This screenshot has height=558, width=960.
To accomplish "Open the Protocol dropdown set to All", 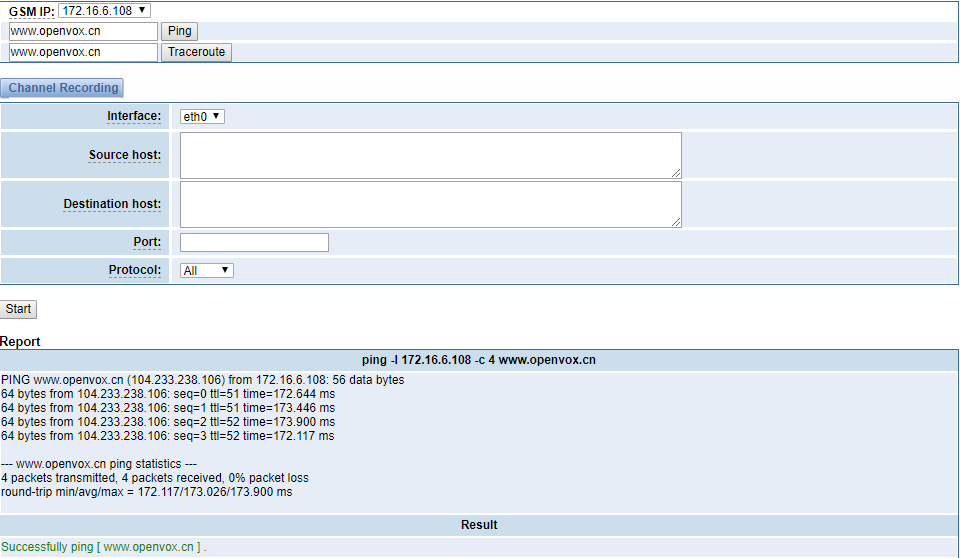I will pos(207,270).
